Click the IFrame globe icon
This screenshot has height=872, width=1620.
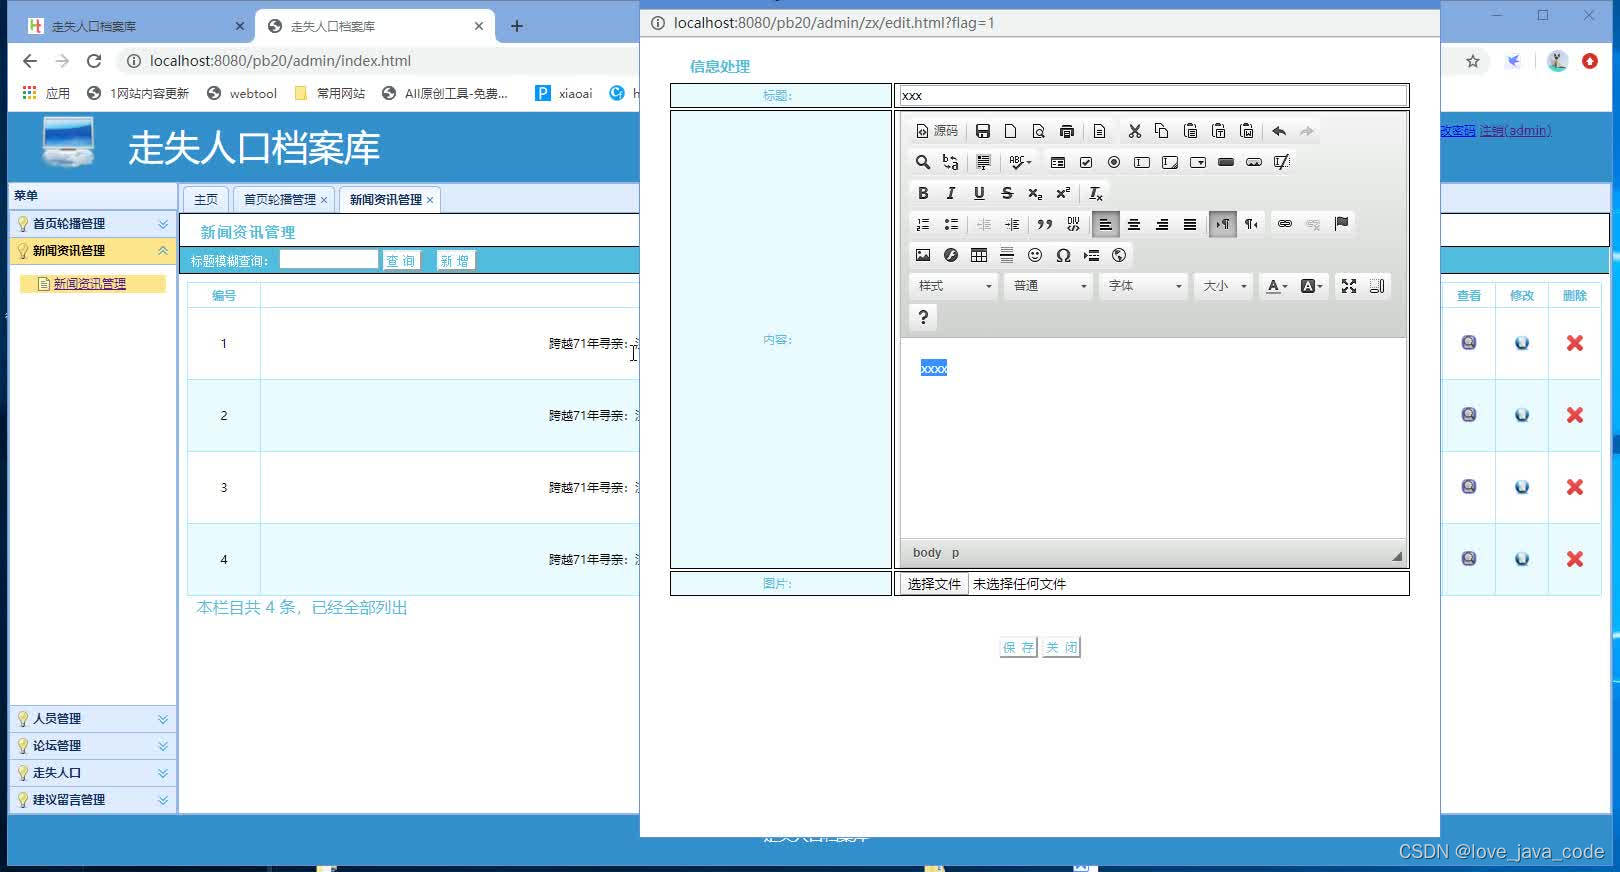(x=1119, y=255)
